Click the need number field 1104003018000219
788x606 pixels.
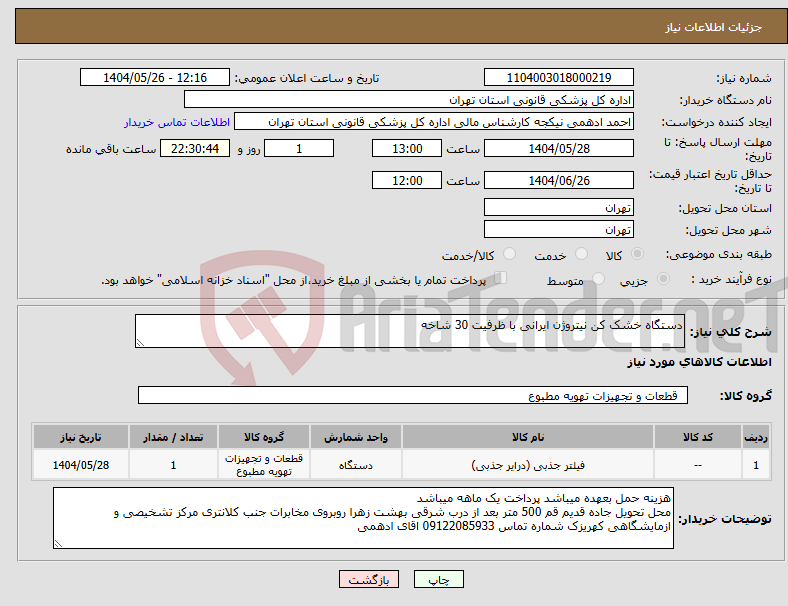(x=558, y=77)
